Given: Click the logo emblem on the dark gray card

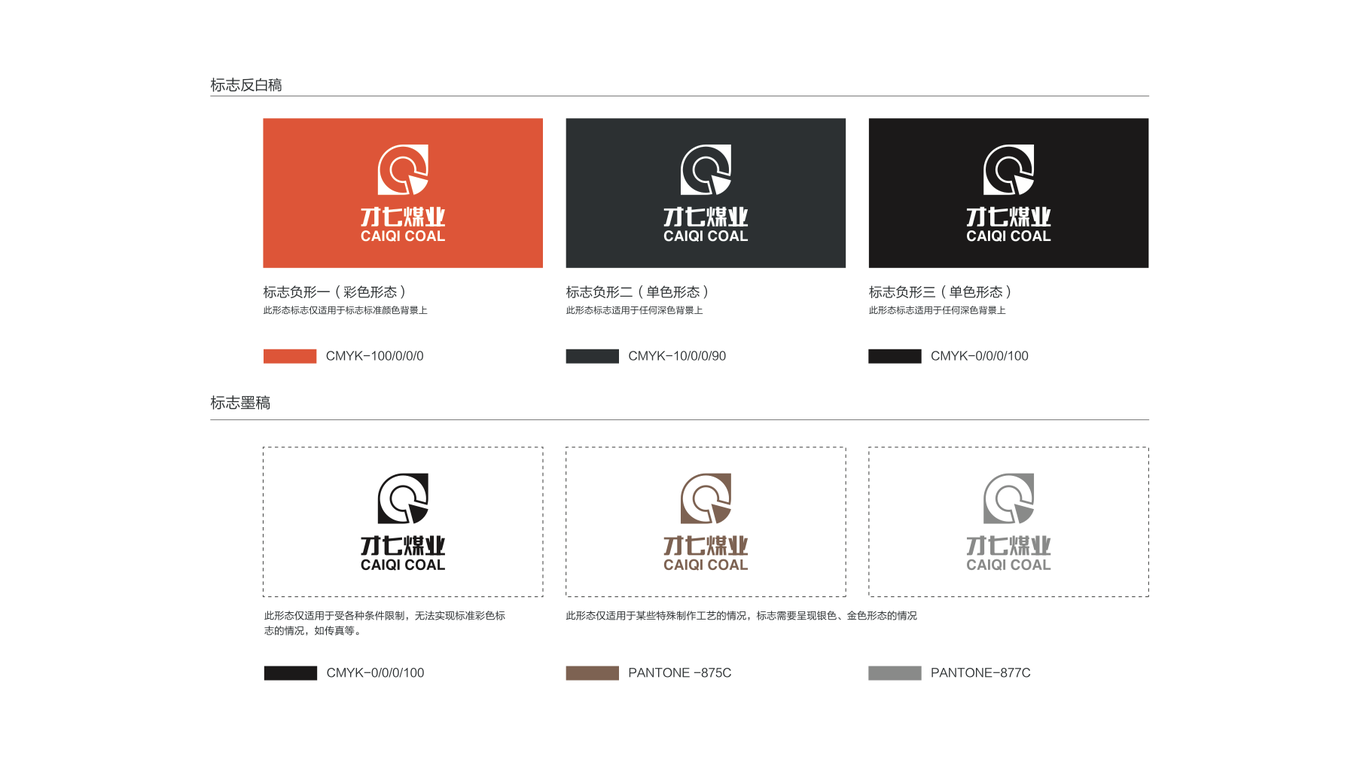Looking at the screenshot, I should click(x=706, y=170).
